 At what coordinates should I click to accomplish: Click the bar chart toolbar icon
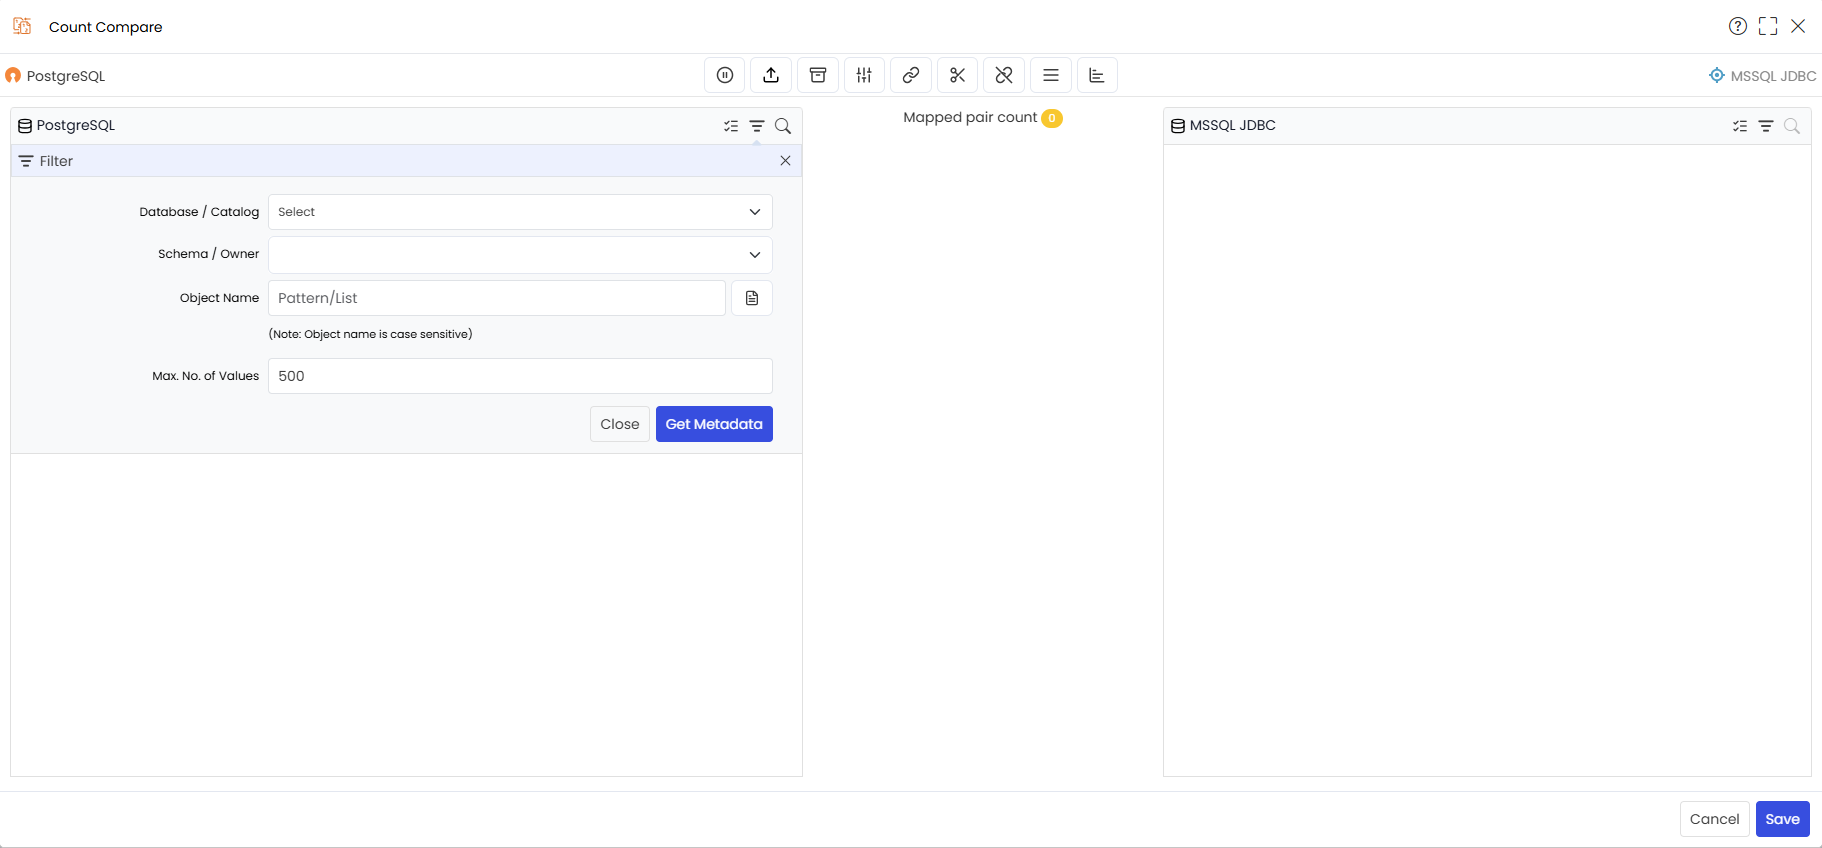point(1097,75)
